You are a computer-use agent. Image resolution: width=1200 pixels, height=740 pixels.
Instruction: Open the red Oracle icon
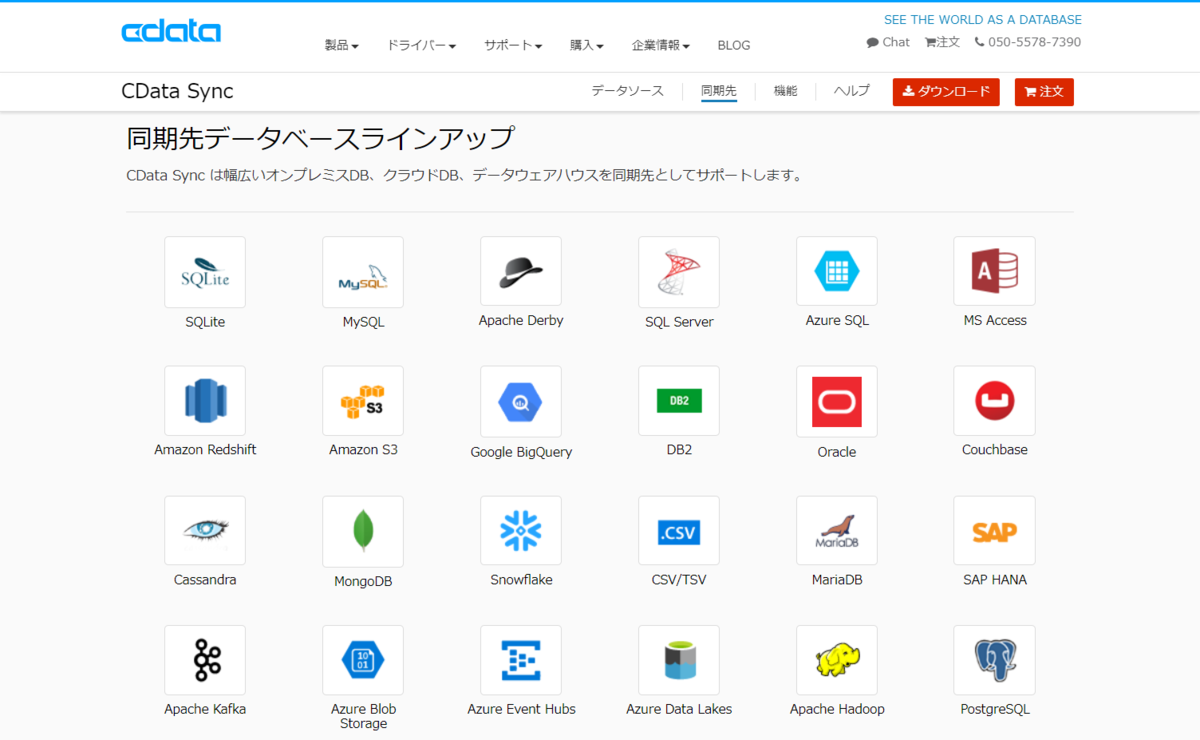point(837,401)
